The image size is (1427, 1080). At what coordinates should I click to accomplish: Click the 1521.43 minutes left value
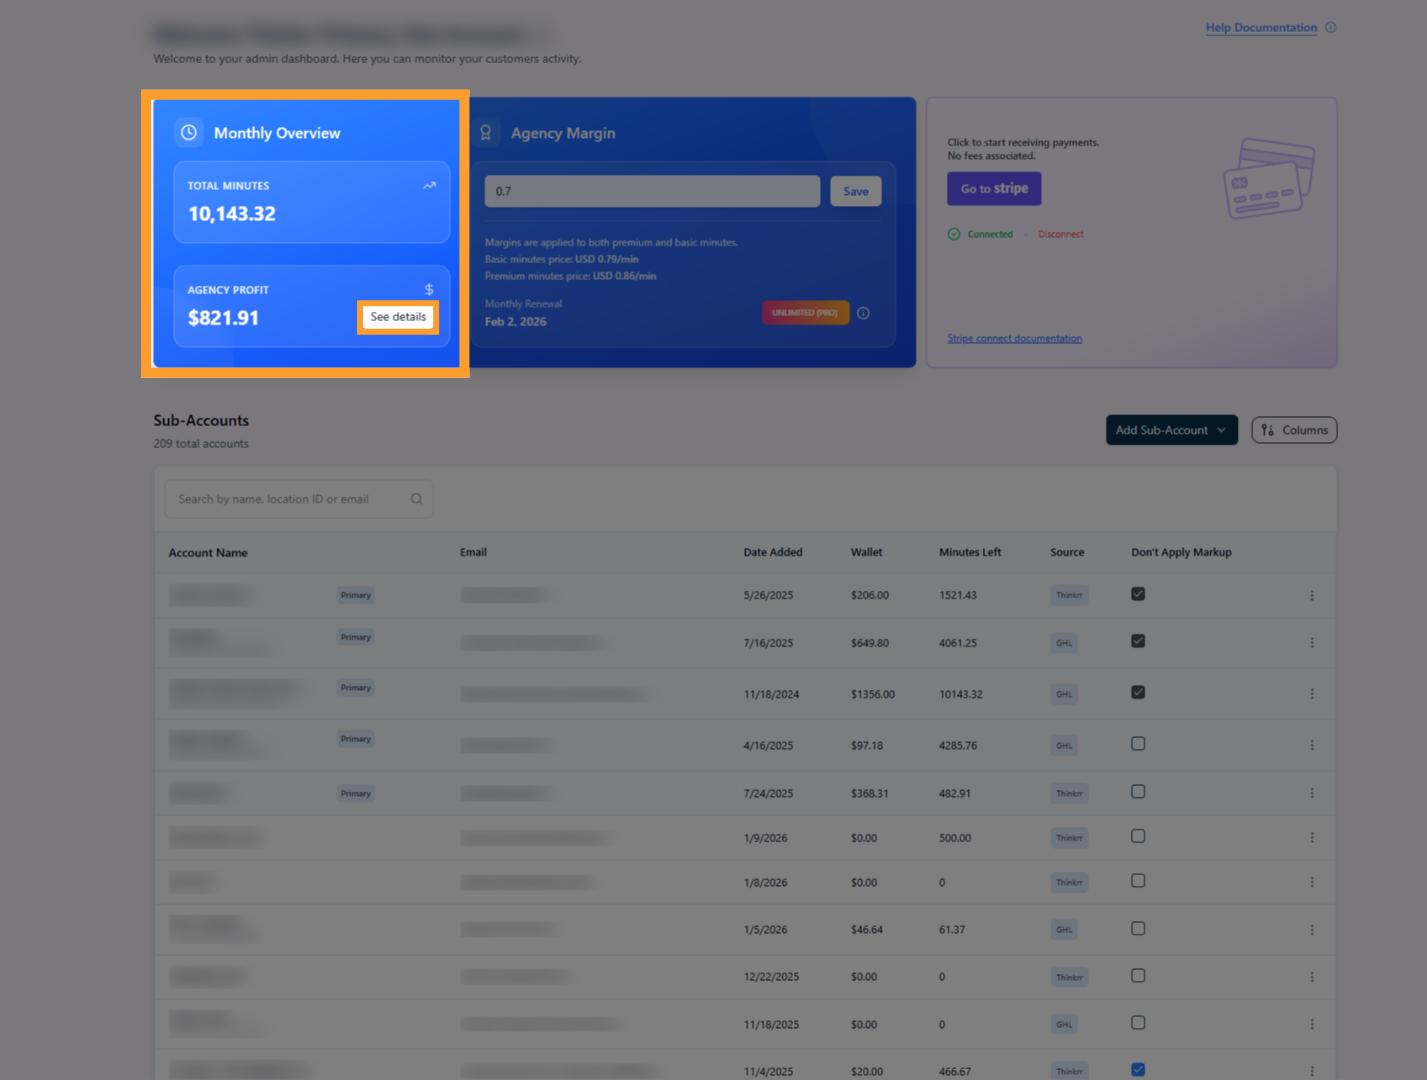[x=958, y=595]
